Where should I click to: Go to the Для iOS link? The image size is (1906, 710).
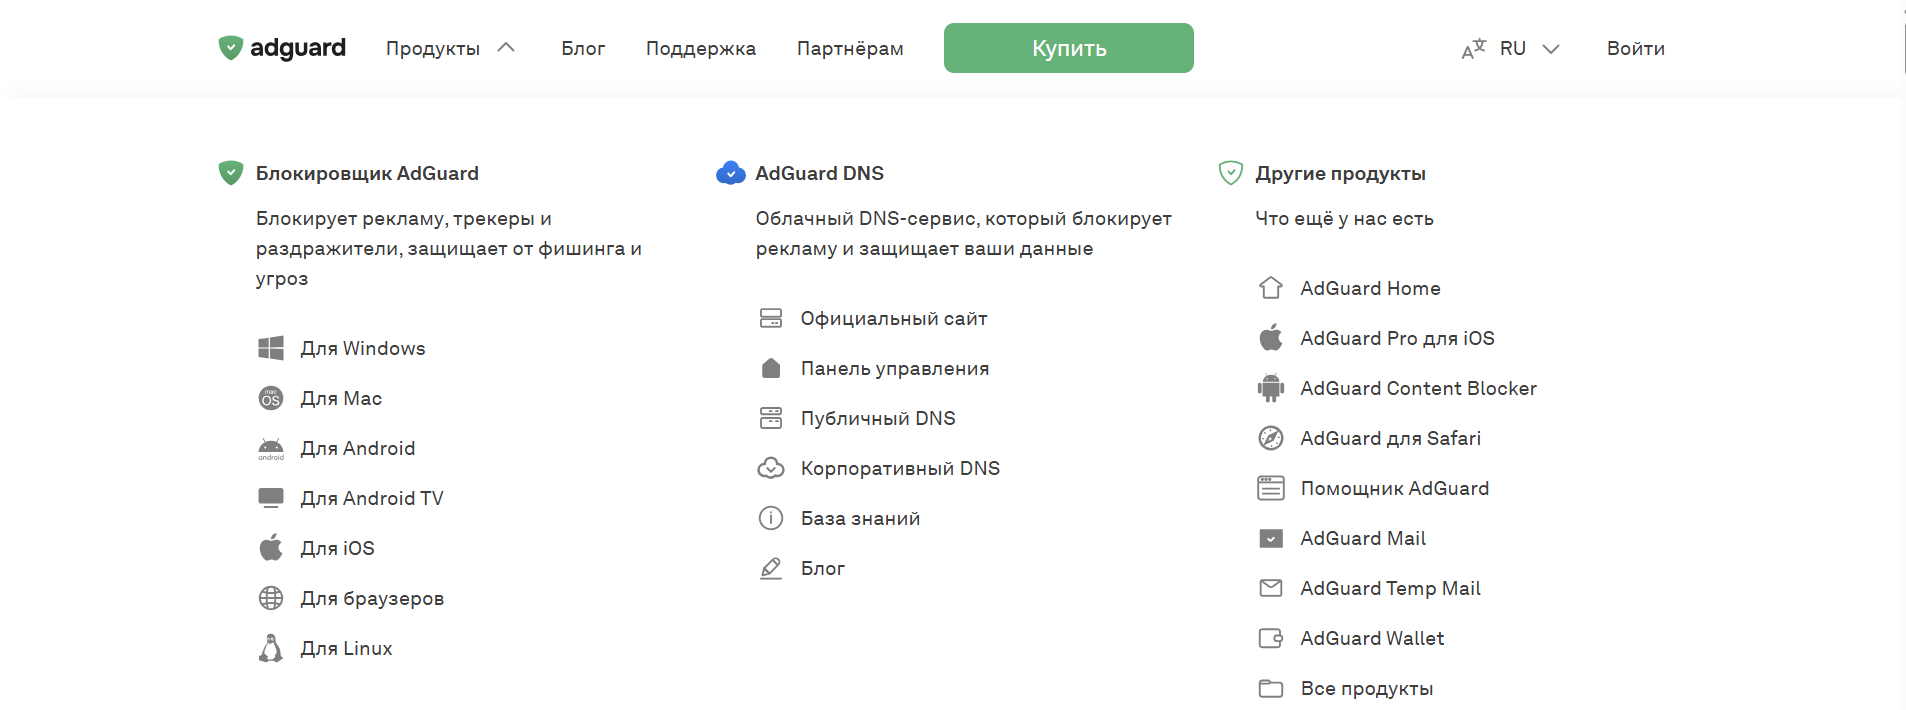pos(338,548)
